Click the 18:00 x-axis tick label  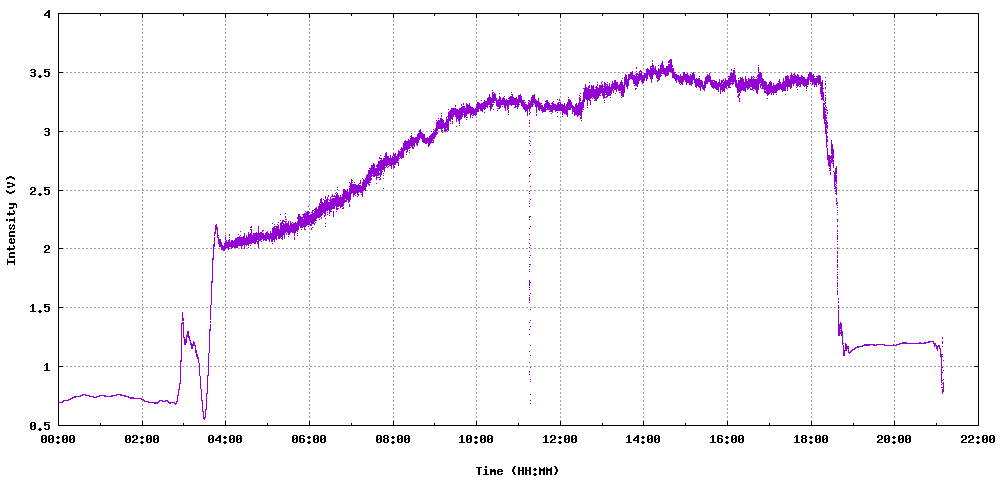811,439
